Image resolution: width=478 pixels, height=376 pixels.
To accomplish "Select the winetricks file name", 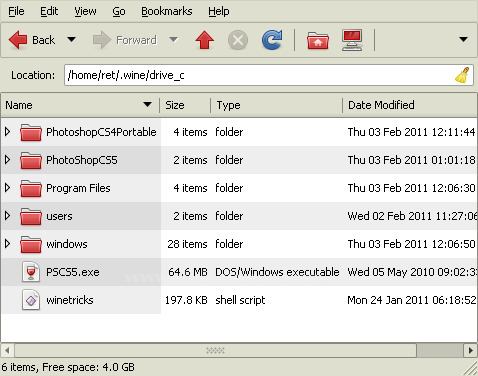I will click(70, 300).
